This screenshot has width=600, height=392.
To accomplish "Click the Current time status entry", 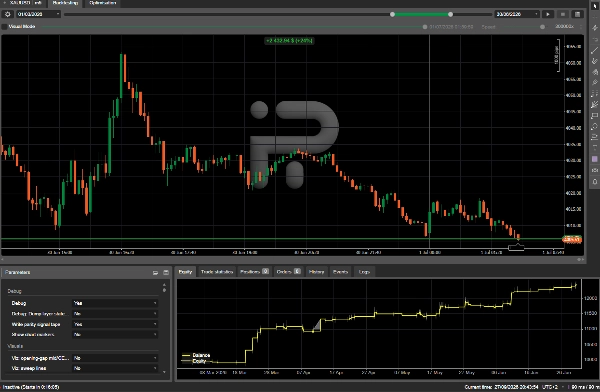I will click(x=502, y=387).
